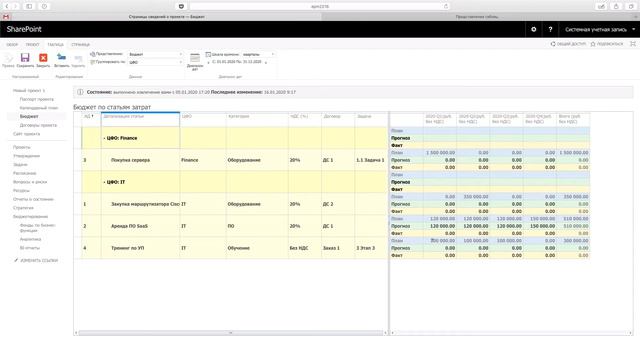This screenshot has width=640, height=360.
Task: Switch to the first browser tab, Бюджет
Action: tap(167, 17)
